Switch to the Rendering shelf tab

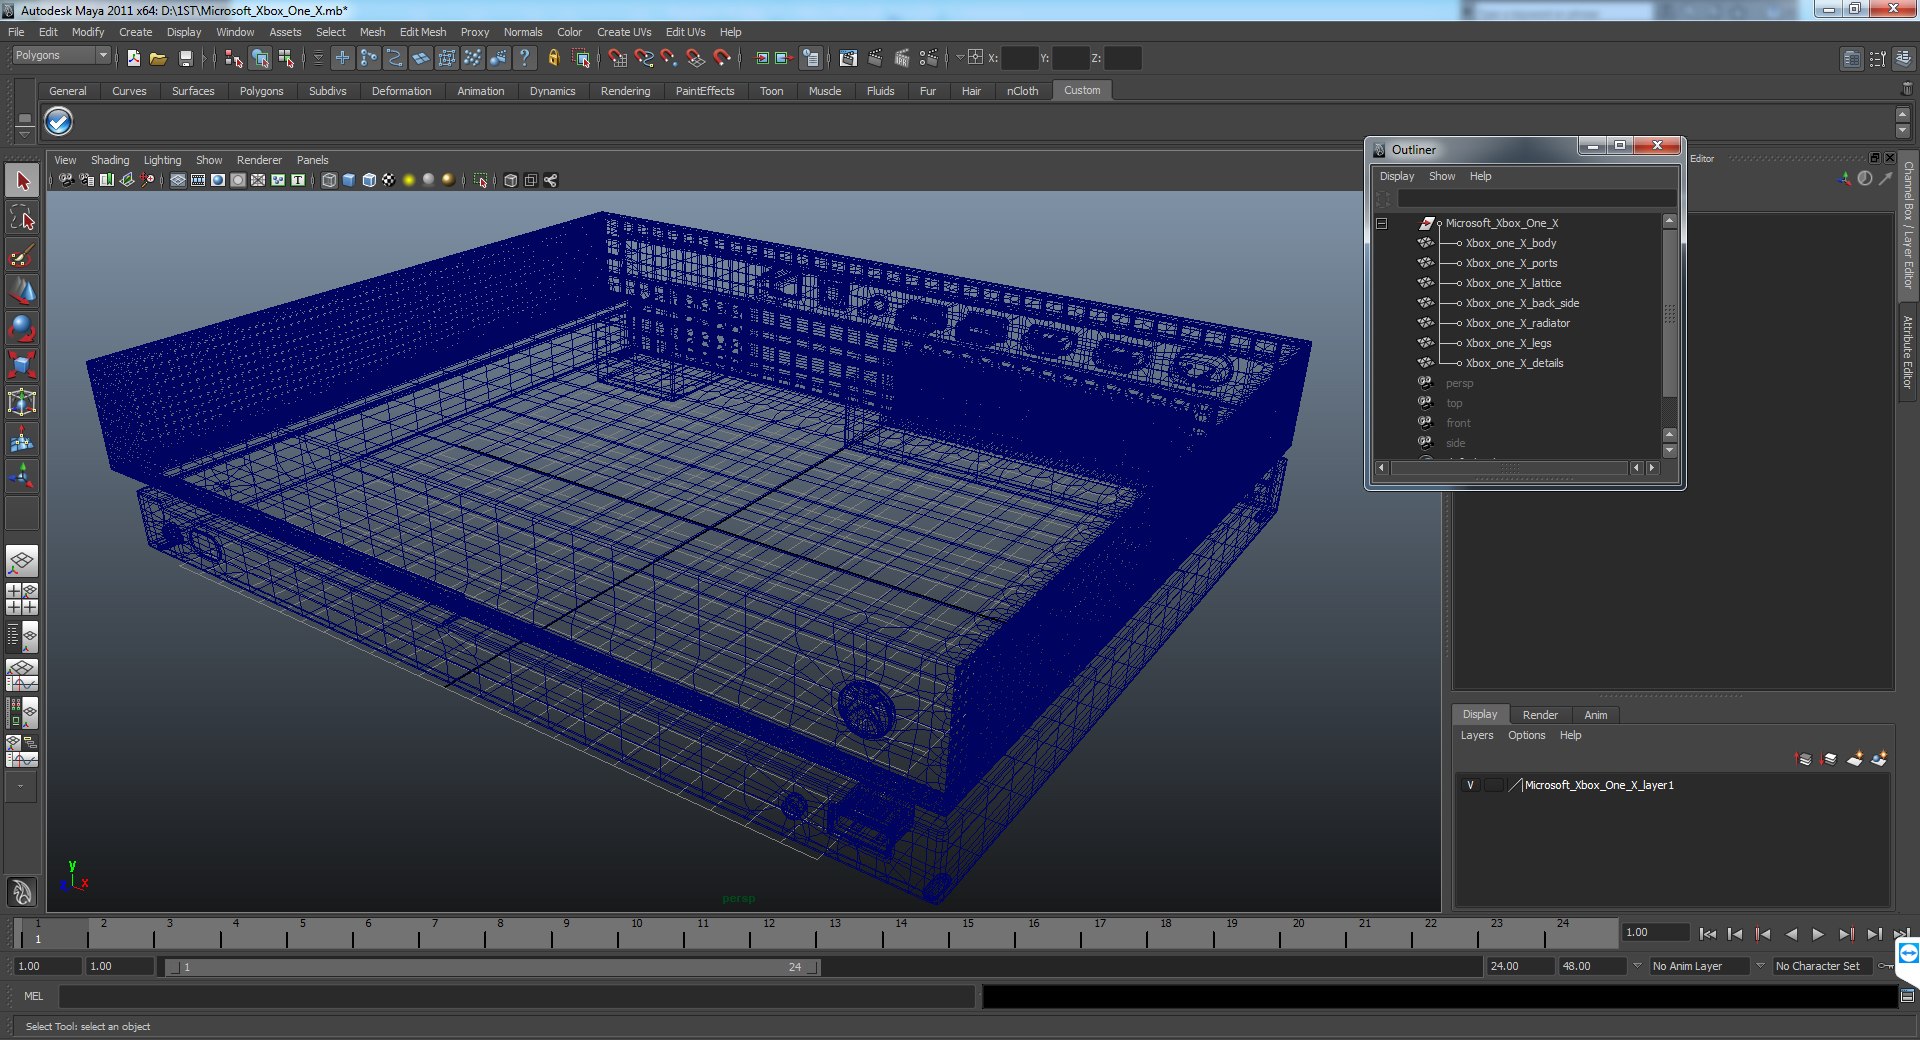625,91
